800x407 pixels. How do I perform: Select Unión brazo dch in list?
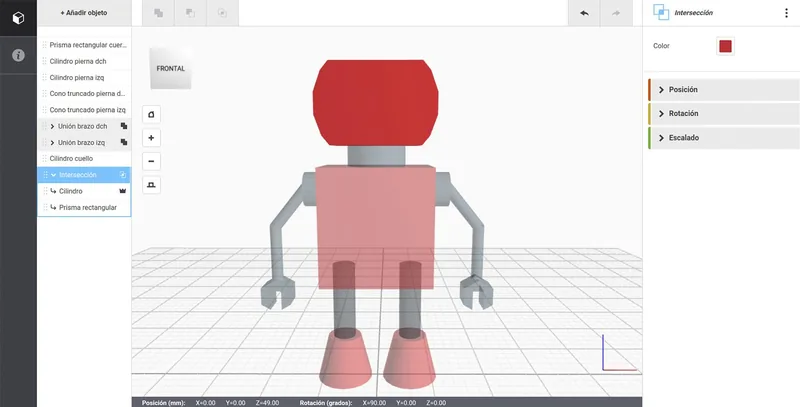coord(84,126)
